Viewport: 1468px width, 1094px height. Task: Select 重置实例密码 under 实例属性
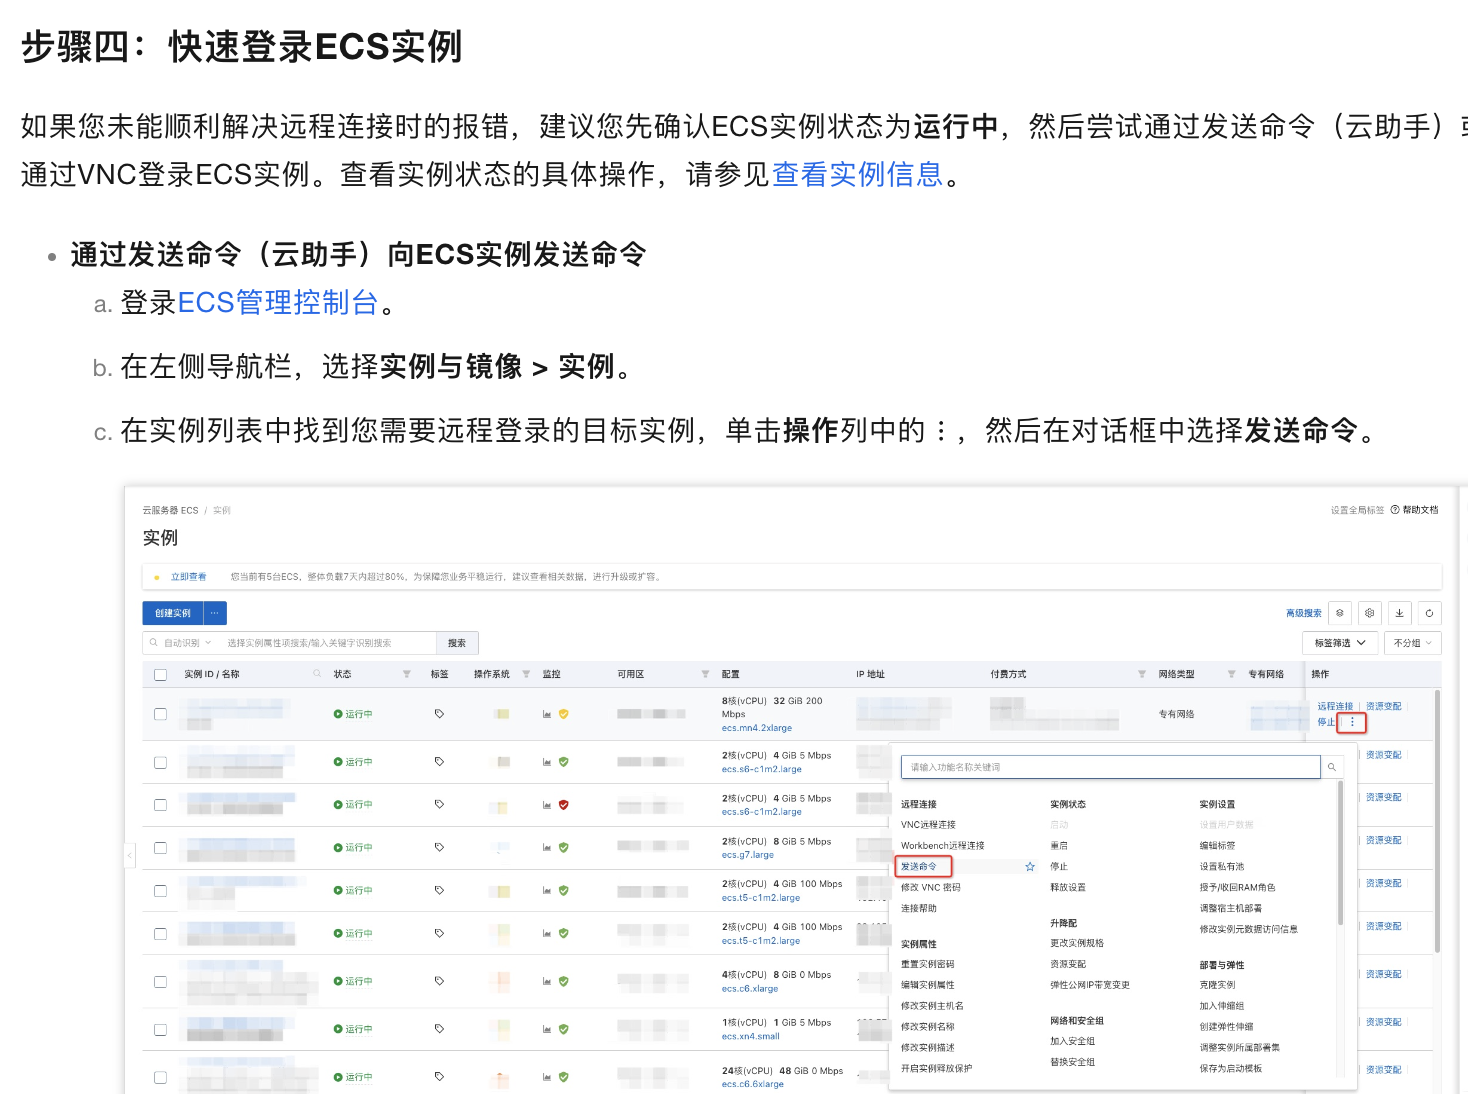click(927, 965)
